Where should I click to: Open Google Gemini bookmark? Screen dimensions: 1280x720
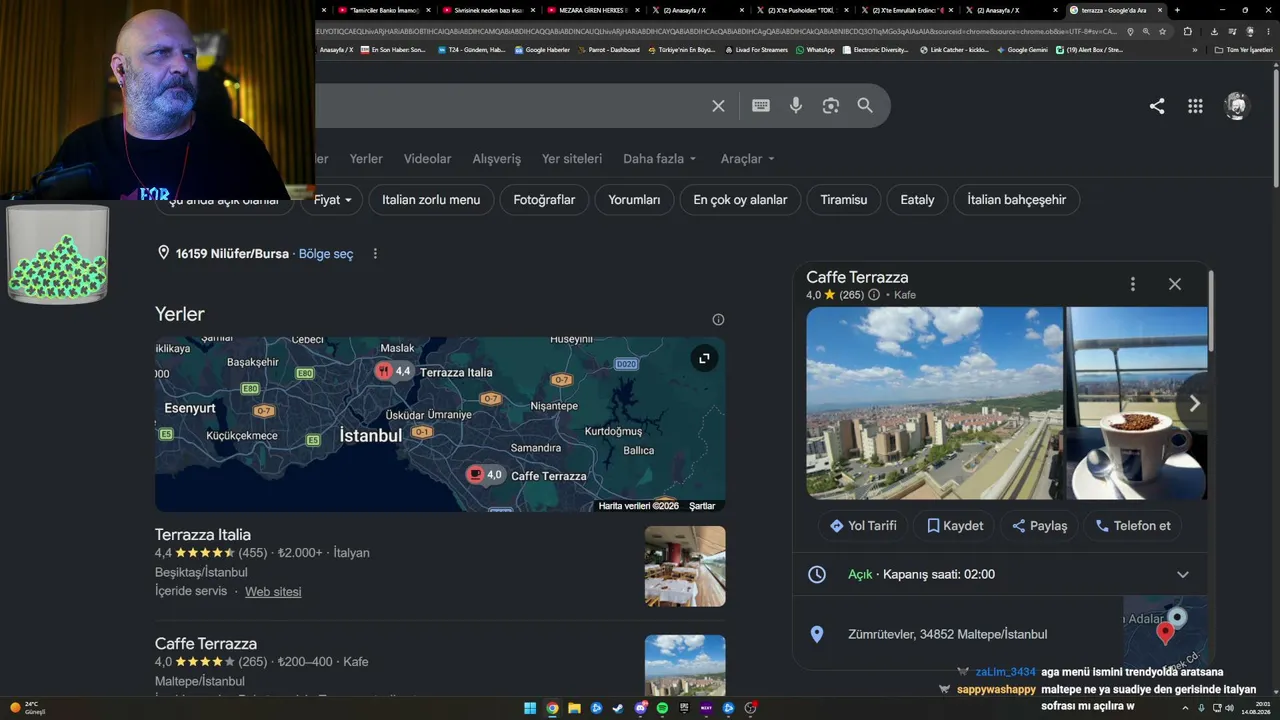point(1022,50)
